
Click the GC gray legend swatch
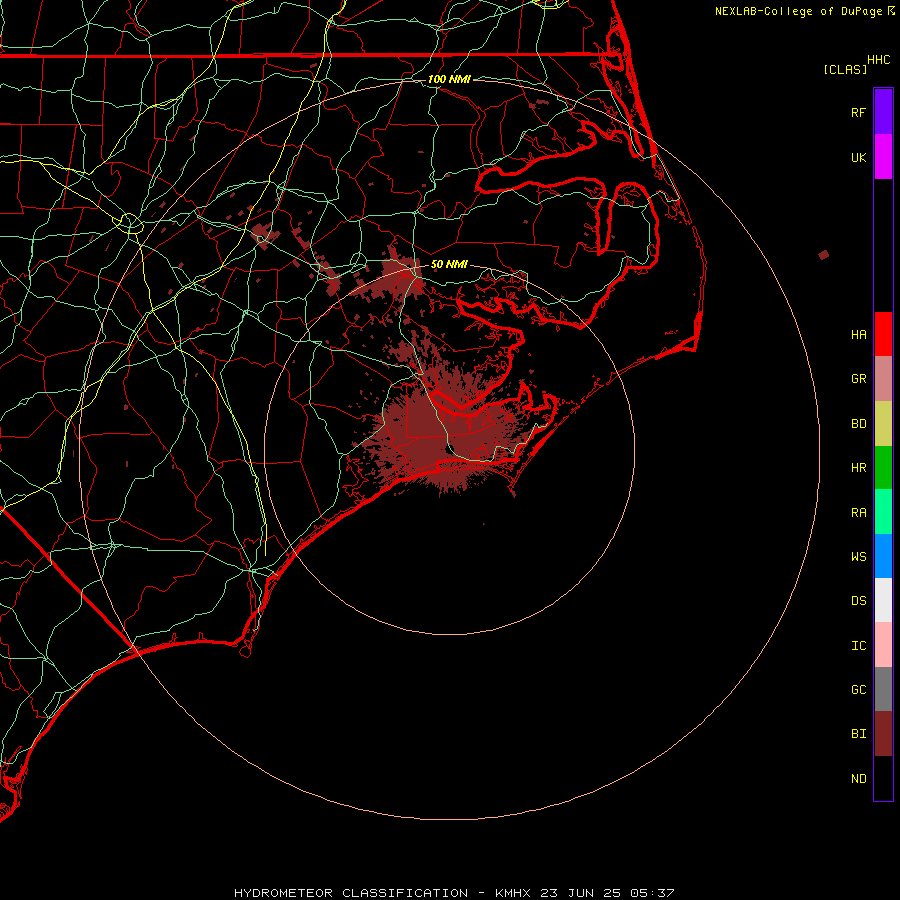pos(883,689)
